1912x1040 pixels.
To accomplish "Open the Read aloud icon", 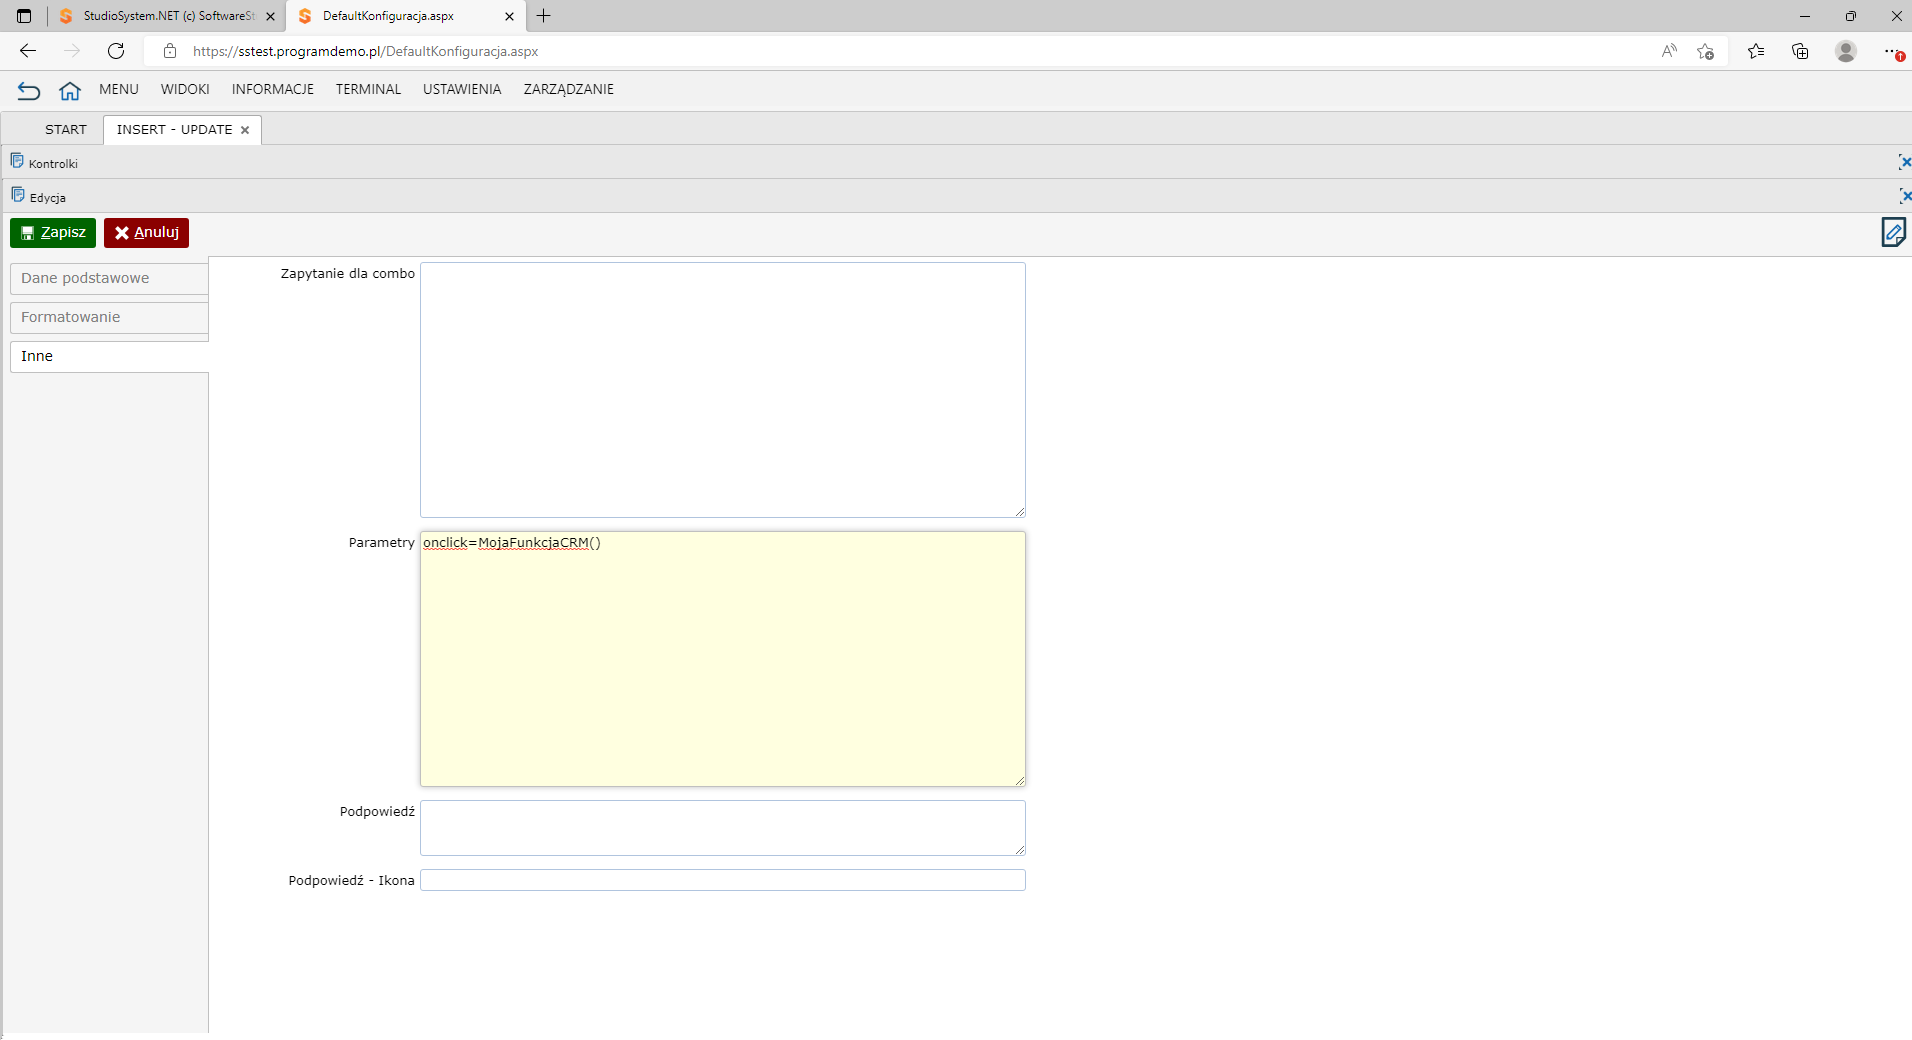I will pos(1669,51).
